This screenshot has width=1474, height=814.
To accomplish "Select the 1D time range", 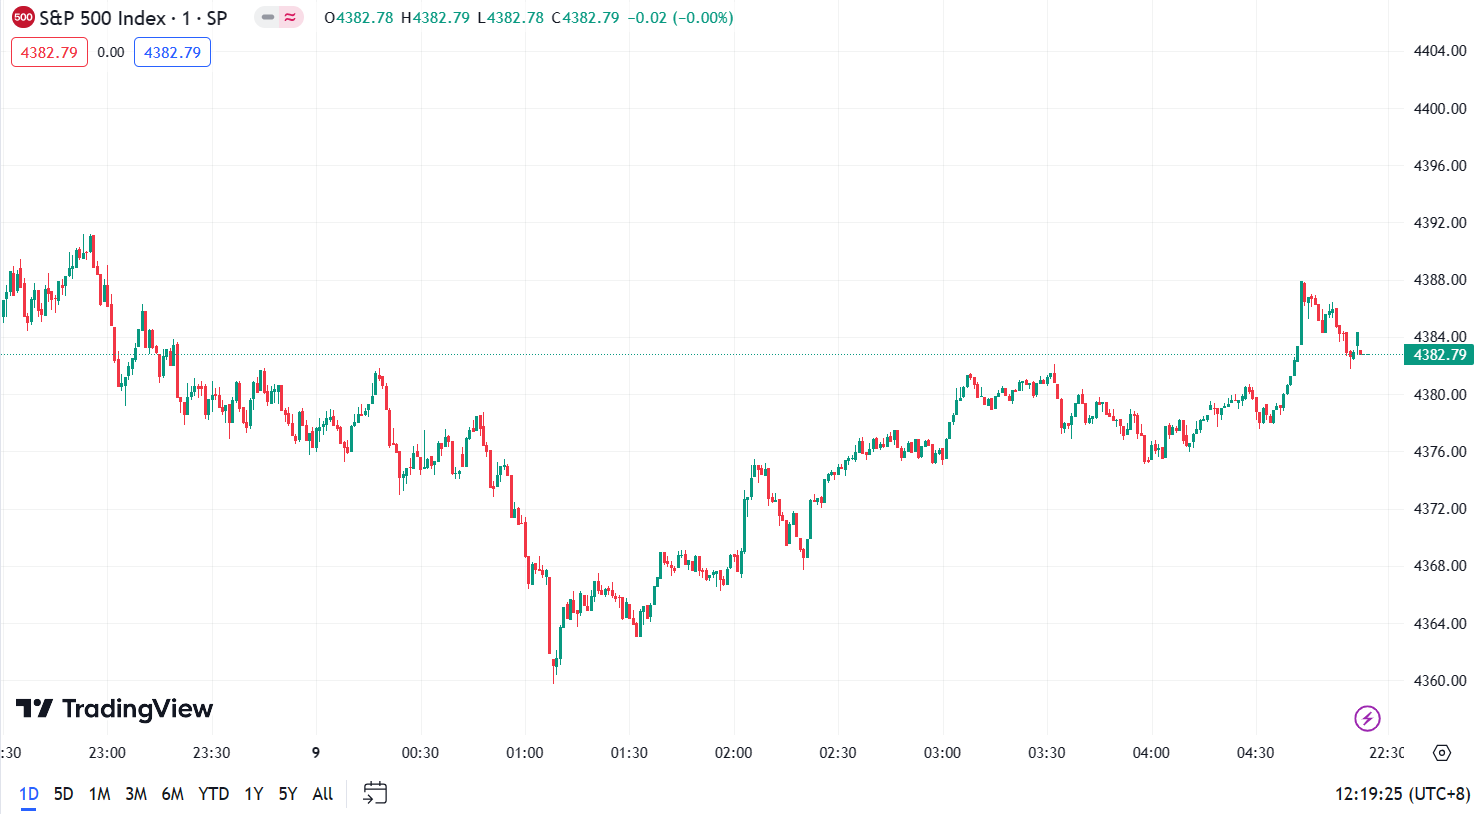I will coord(29,794).
